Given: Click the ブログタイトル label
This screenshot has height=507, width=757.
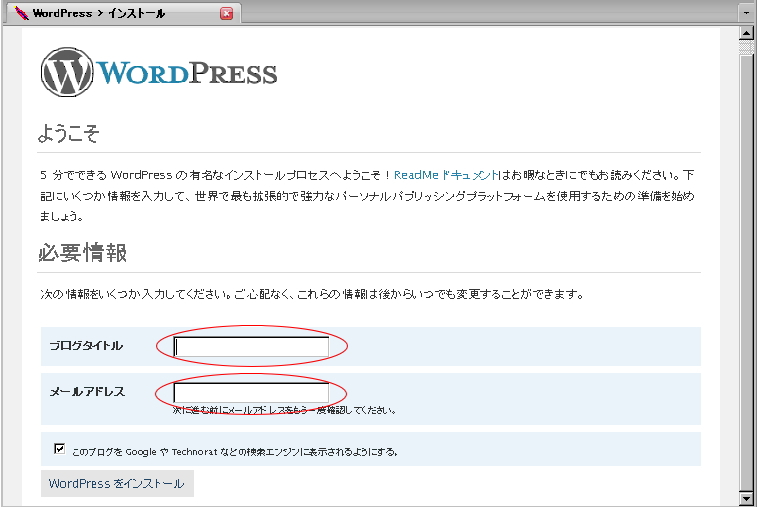Looking at the screenshot, I should (86, 346).
